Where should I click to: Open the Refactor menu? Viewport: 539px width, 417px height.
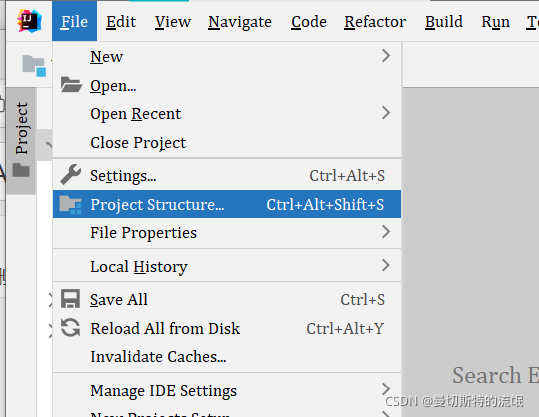click(375, 22)
